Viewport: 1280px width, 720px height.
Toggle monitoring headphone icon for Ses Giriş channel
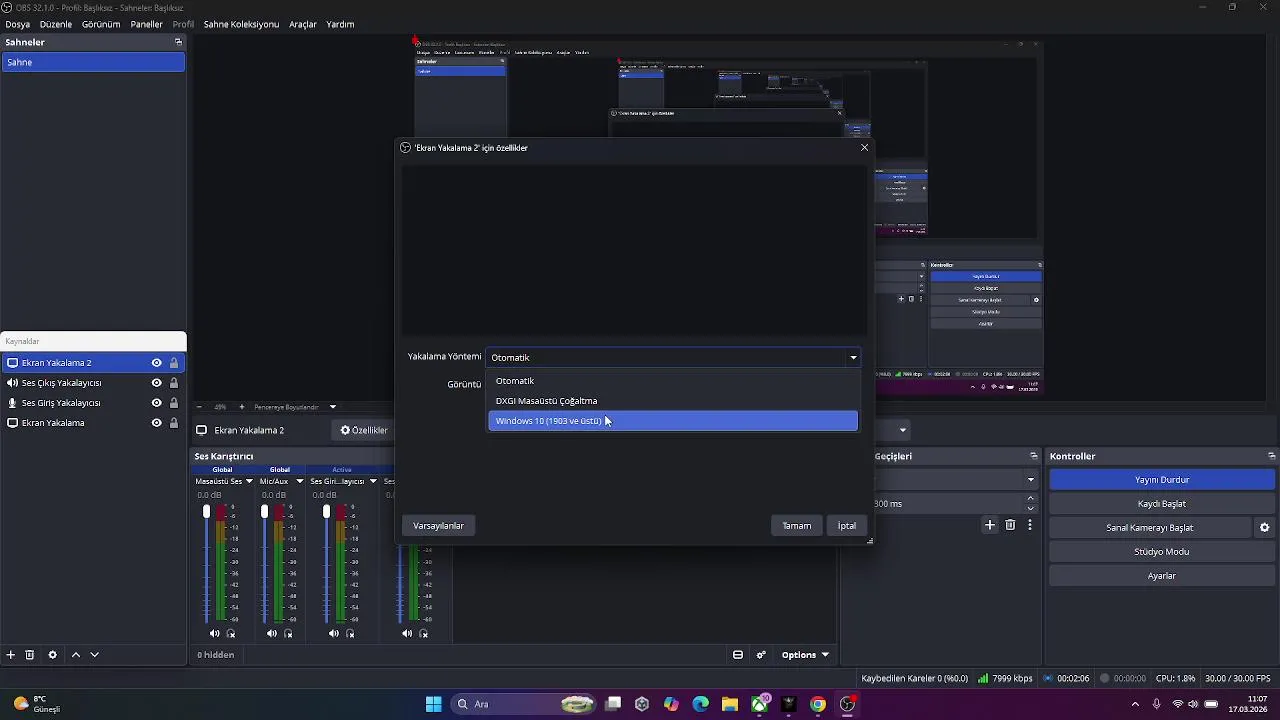click(x=350, y=633)
